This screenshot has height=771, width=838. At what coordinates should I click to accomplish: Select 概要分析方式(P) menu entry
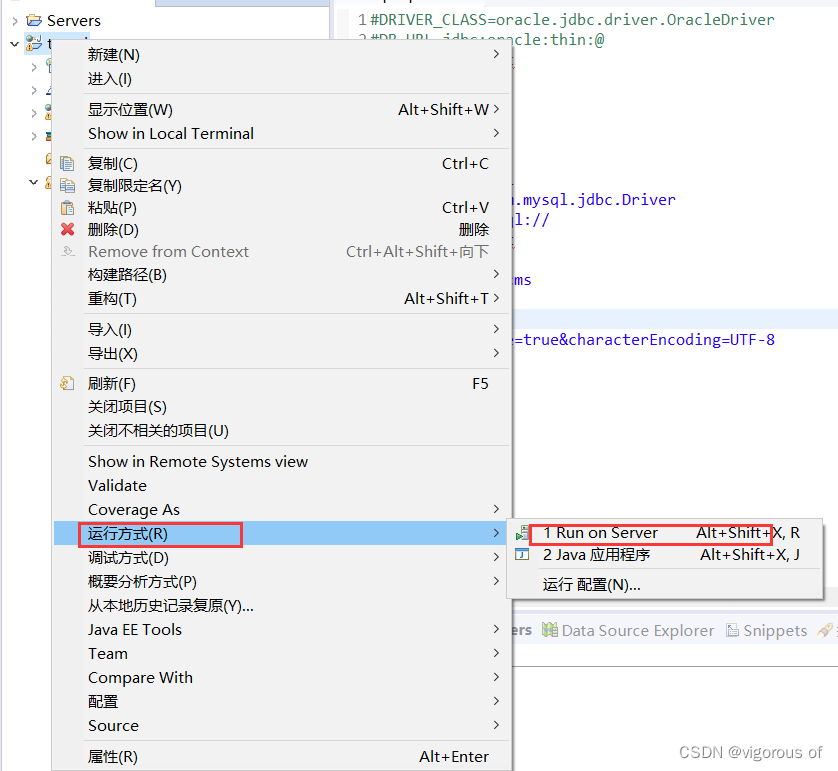pyautogui.click(x=282, y=581)
